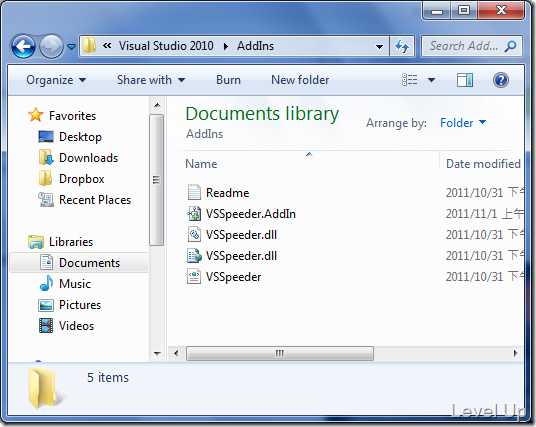
Task: Open the Arrange by Folder dropdown
Action: click(x=463, y=123)
